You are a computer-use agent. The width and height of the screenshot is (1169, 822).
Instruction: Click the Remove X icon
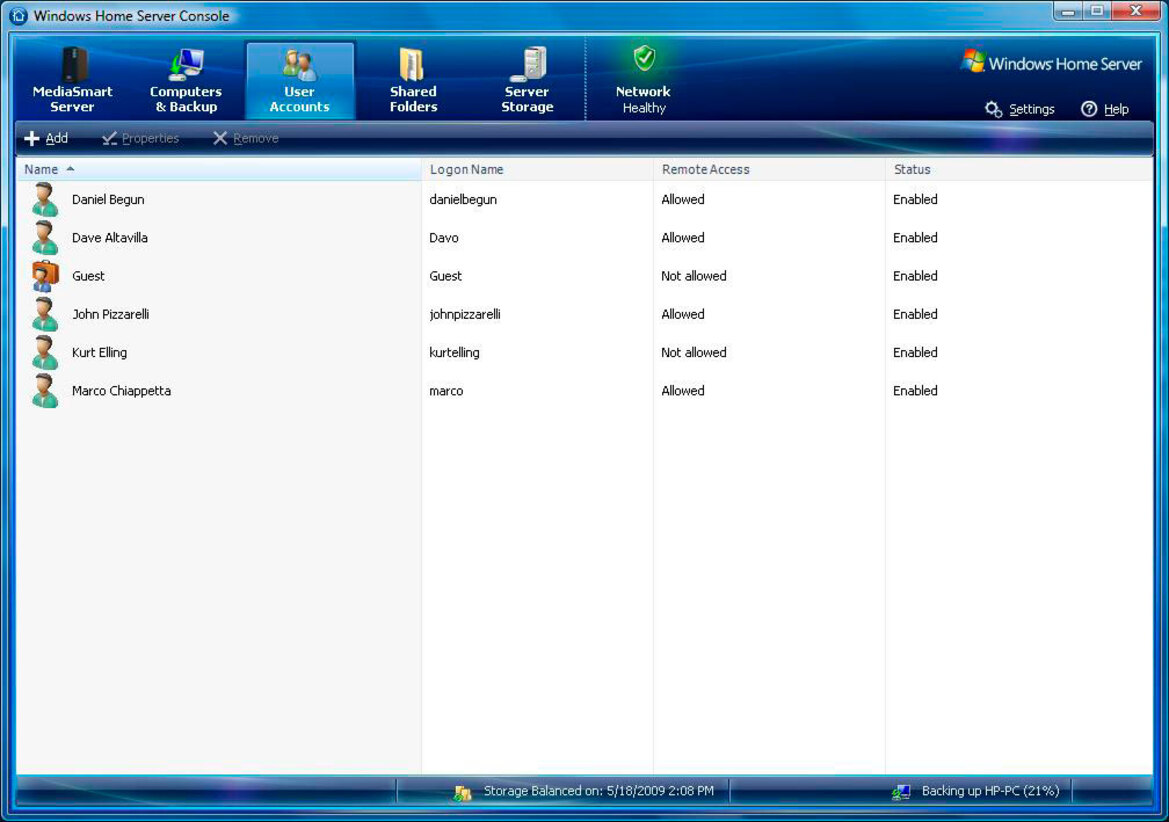(x=220, y=138)
